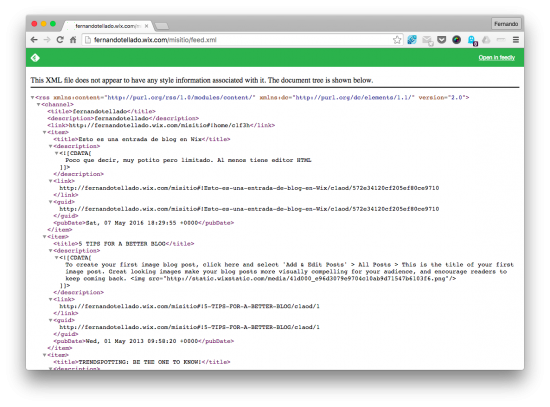Select the fernandotellado.wix.com browser tab
The height and width of the screenshot is (407, 550).
107,26
